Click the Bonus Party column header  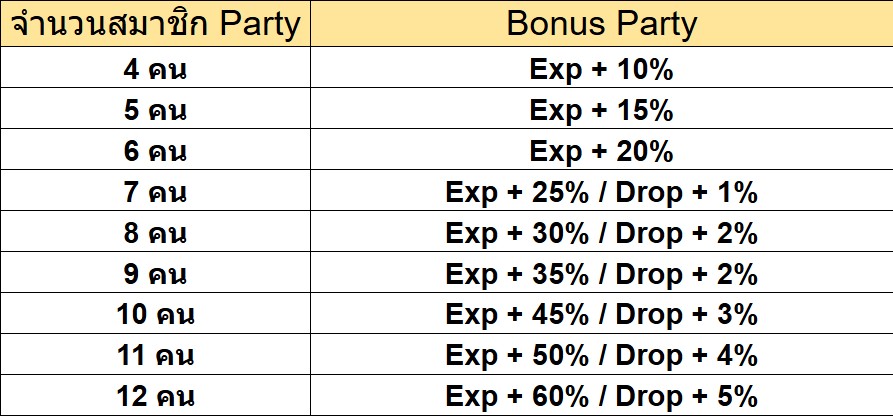click(x=602, y=23)
